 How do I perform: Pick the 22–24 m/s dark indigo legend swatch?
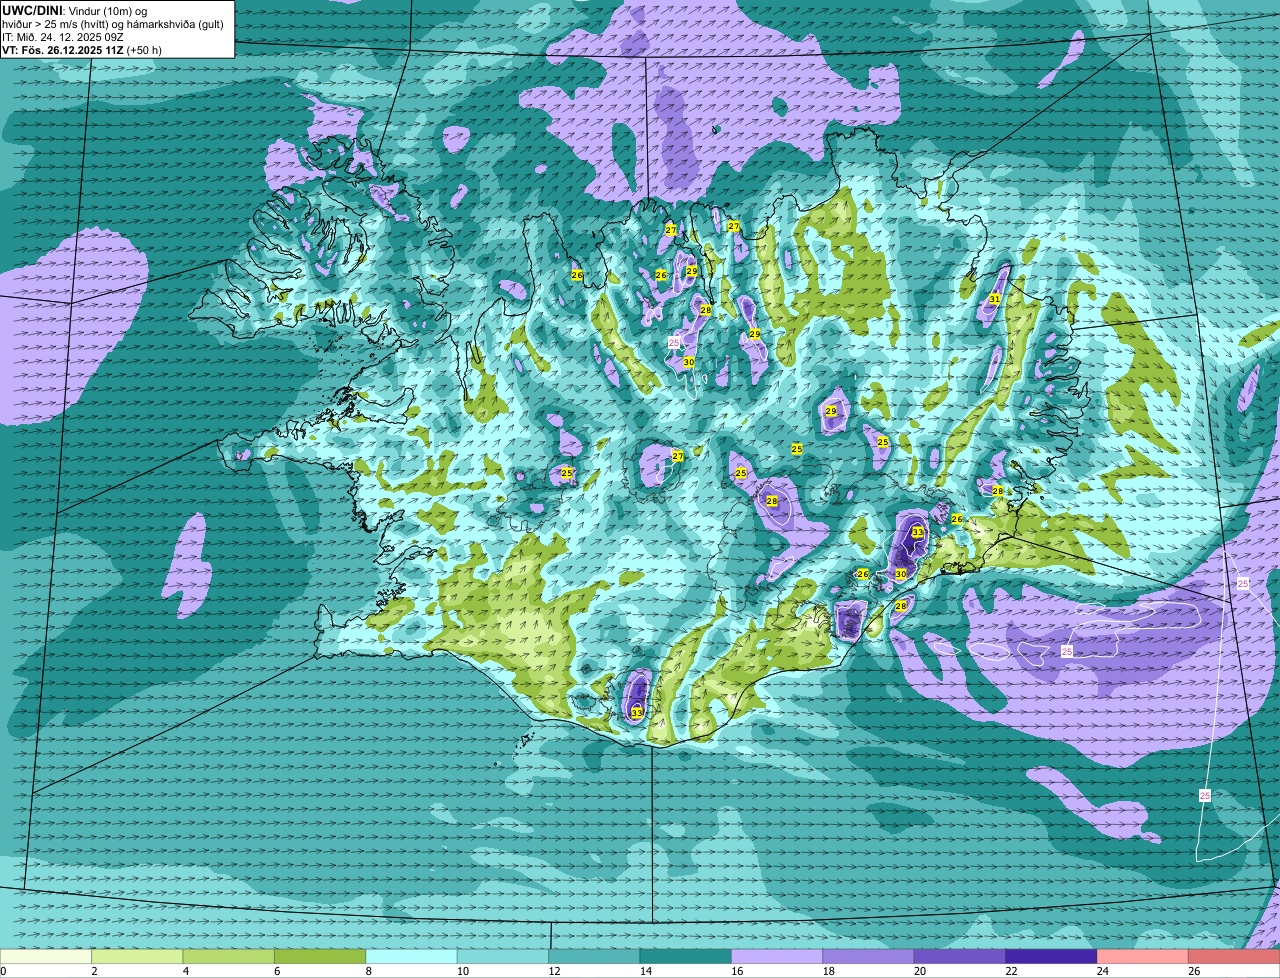click(1051, 956)
